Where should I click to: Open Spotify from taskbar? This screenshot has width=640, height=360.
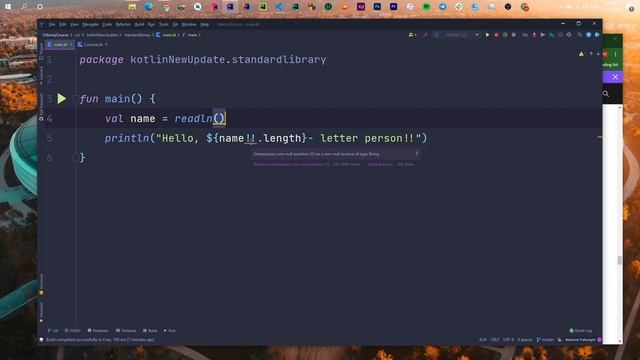426,7
